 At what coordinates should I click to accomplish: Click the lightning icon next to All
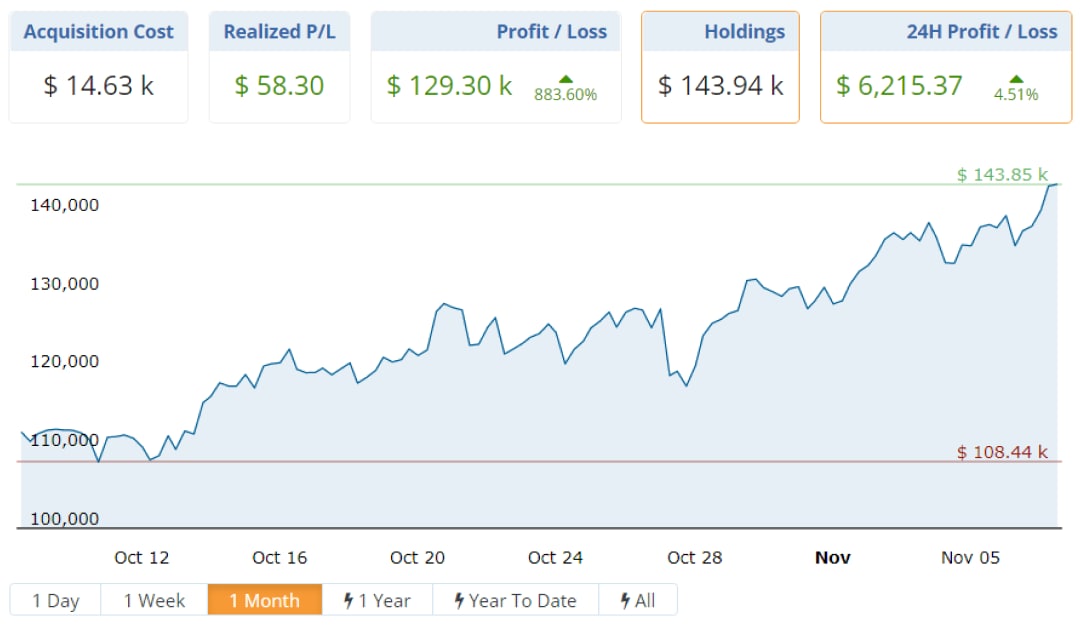625,601
